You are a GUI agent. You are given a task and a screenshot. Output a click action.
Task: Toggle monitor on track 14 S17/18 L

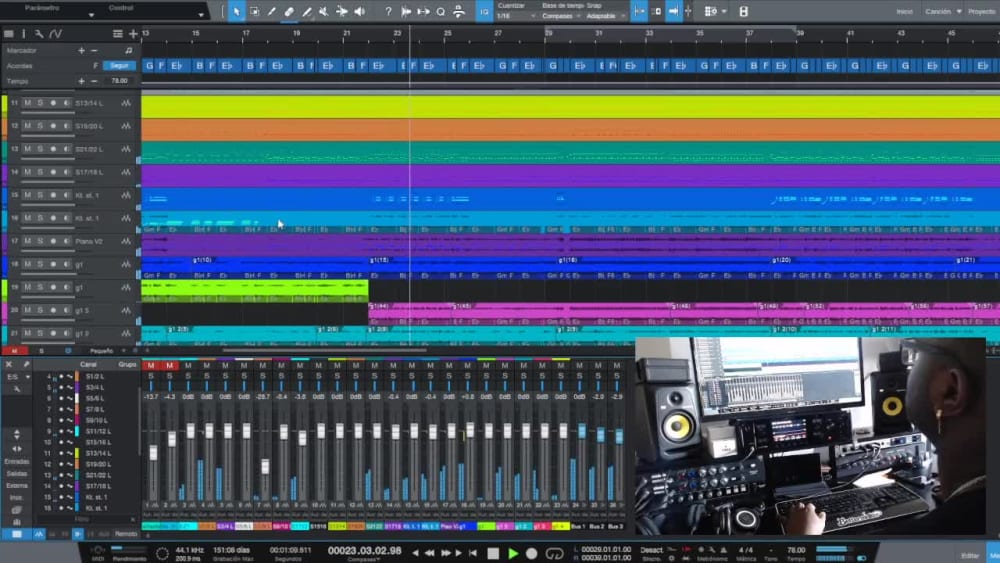[66, 172]
